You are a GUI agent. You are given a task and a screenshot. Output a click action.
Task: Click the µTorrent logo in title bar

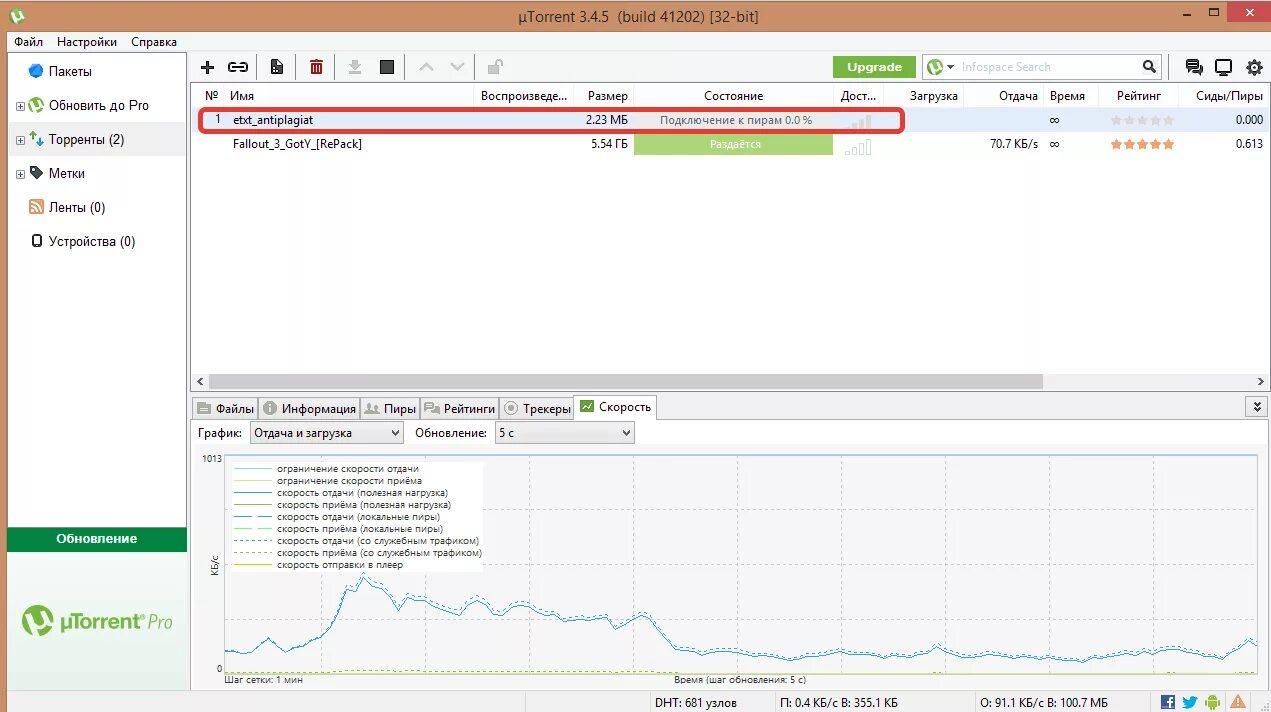click(17, 15)
